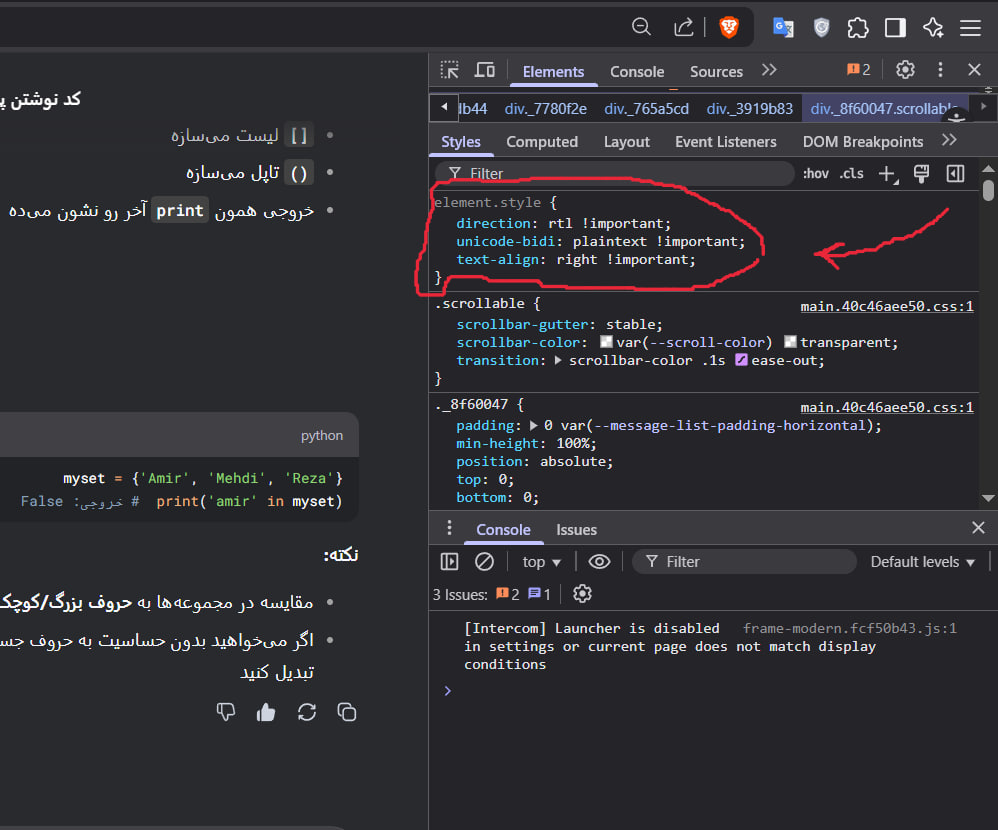This screenshot has height=830, width=998.
Task: Open the top JavaScript context dropdown
Action: 542,562
